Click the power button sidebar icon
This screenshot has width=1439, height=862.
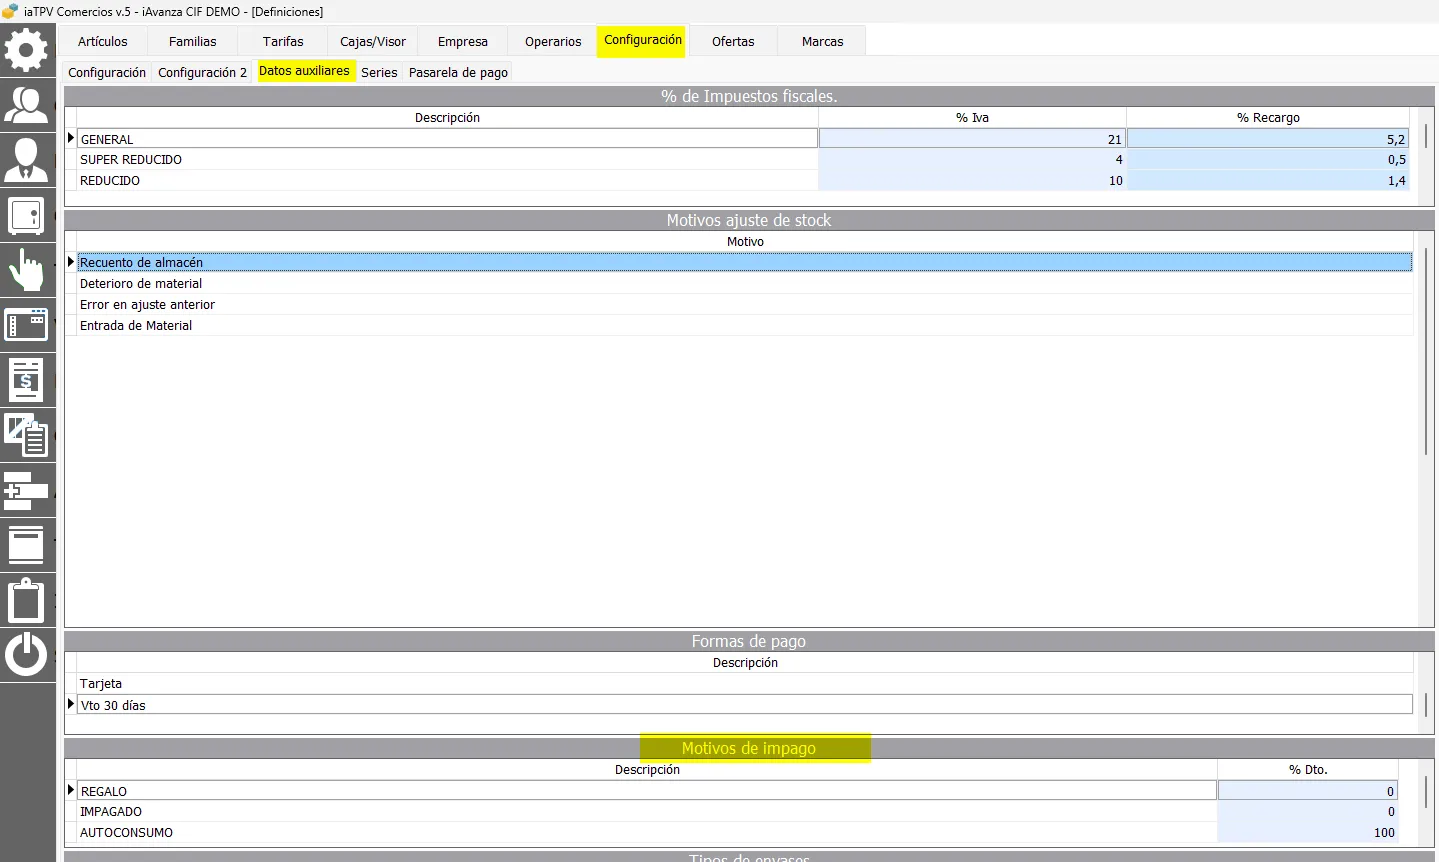[27, 655]
